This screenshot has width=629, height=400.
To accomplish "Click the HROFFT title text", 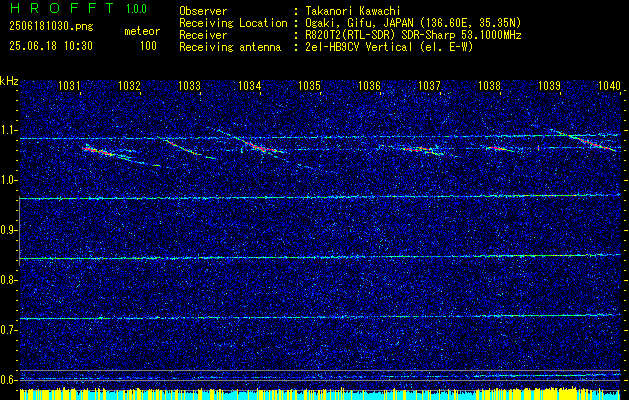I will point(63,8).
